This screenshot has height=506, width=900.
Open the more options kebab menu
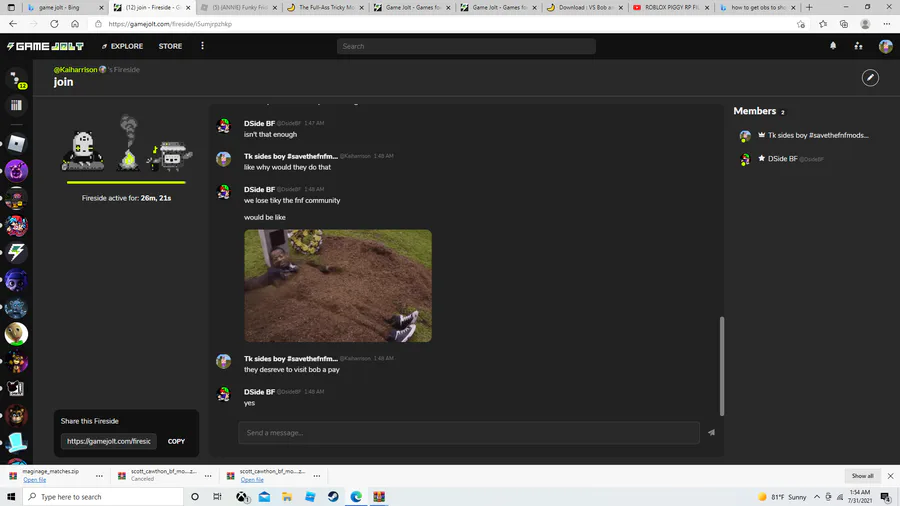coord(202,46)
